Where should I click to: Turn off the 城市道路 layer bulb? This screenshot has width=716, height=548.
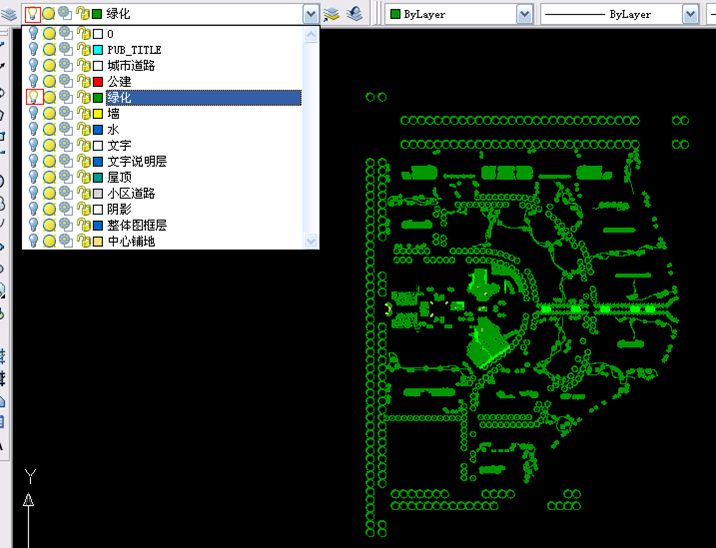(x=33, y=65)
